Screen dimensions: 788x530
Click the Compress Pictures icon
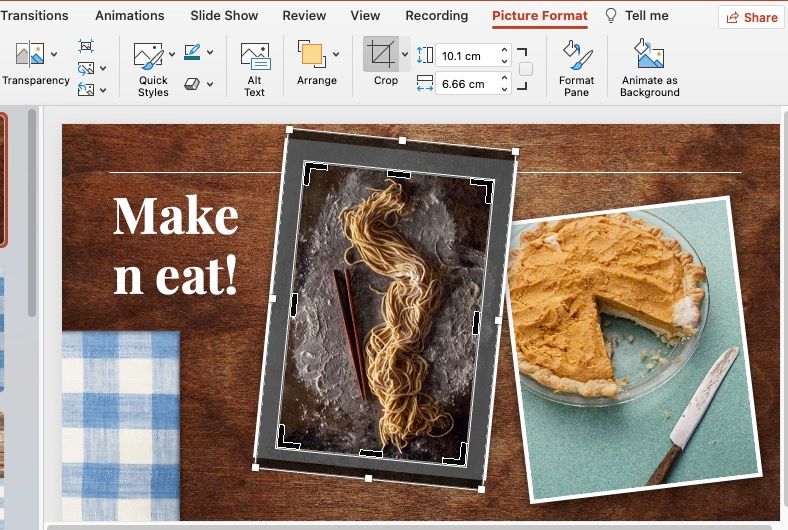[86, 46]
